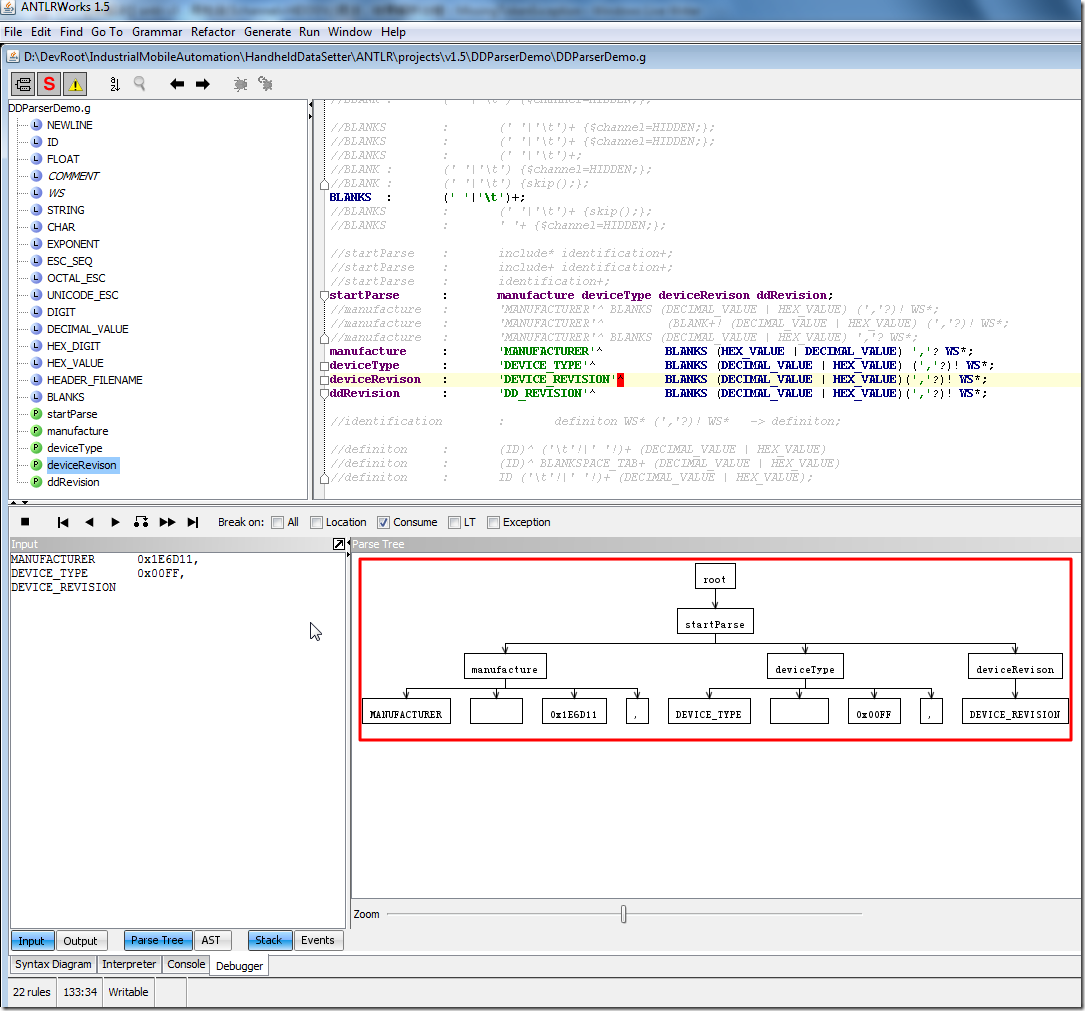Open the Grammar menu

(x=157, y=32)
